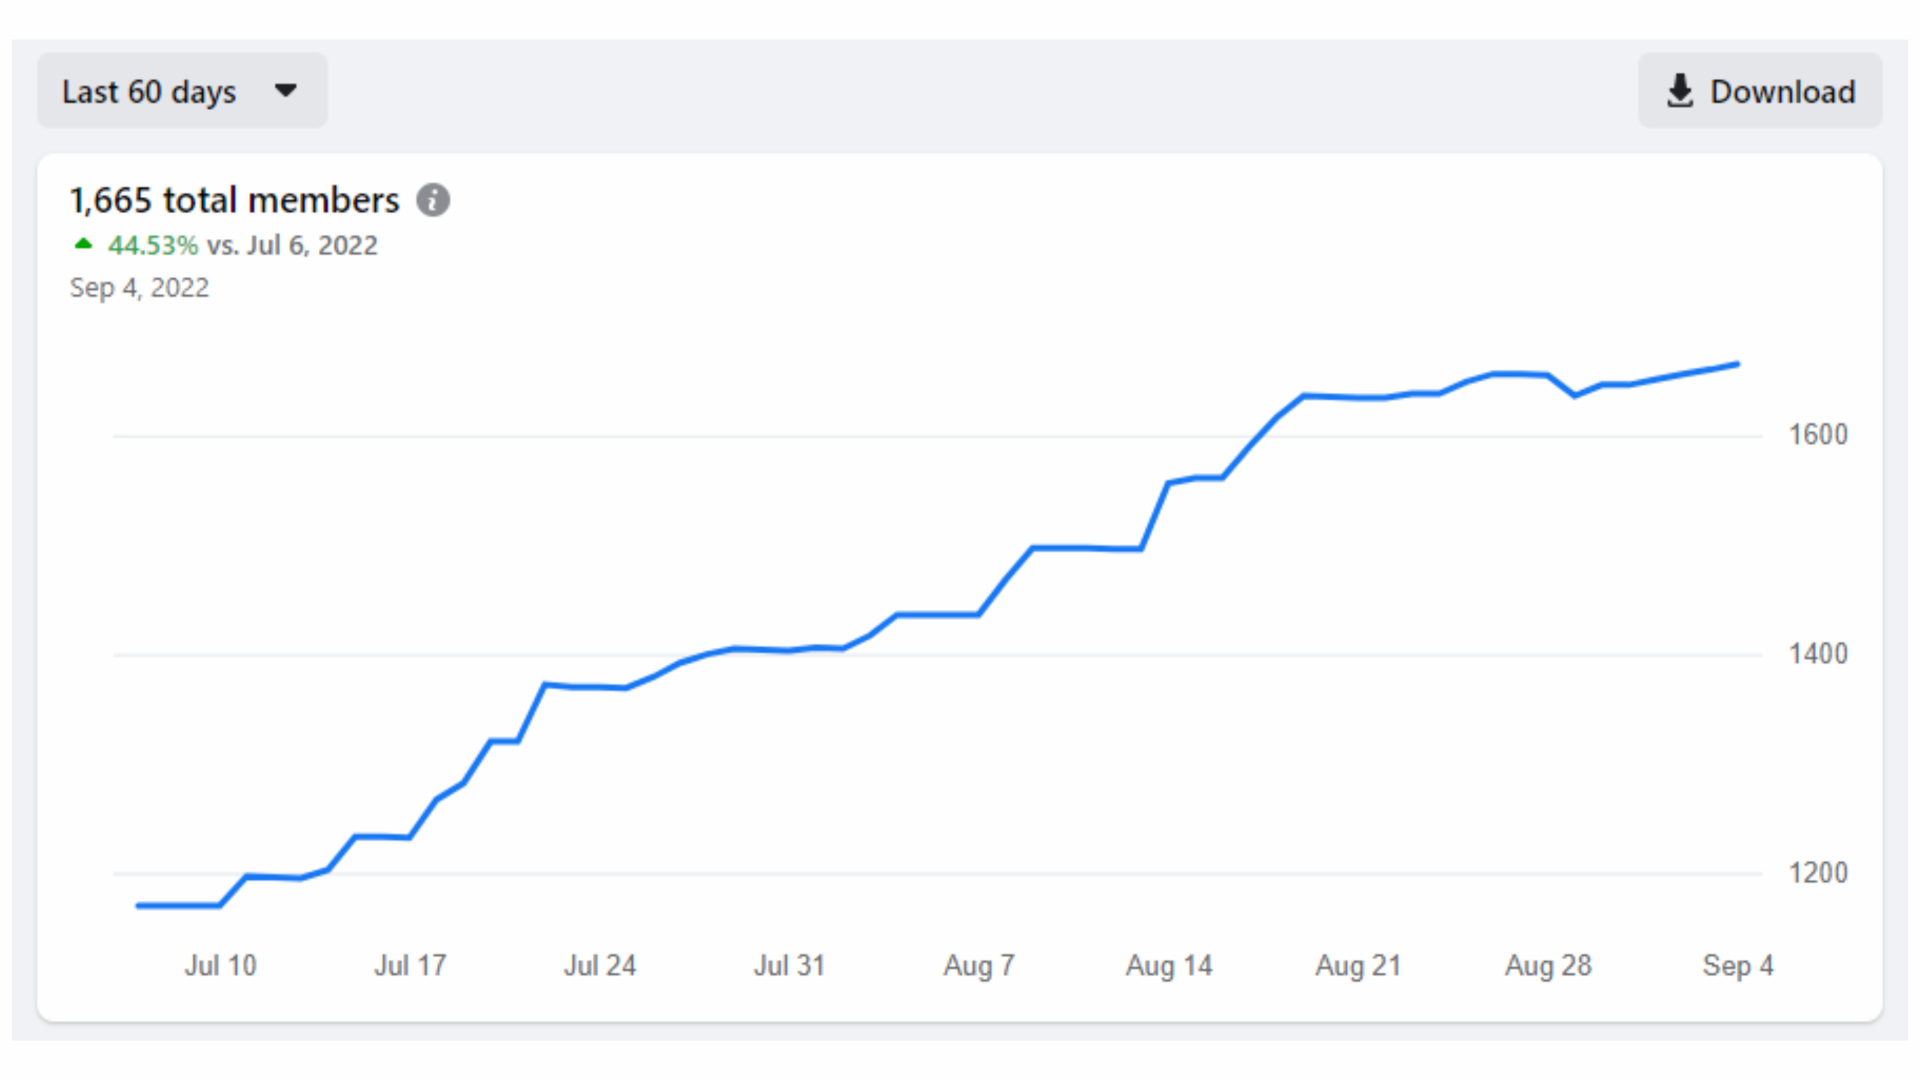Click the 1600 y-axis value
Screen dimensions: 1920x1080
[1818, 435]
